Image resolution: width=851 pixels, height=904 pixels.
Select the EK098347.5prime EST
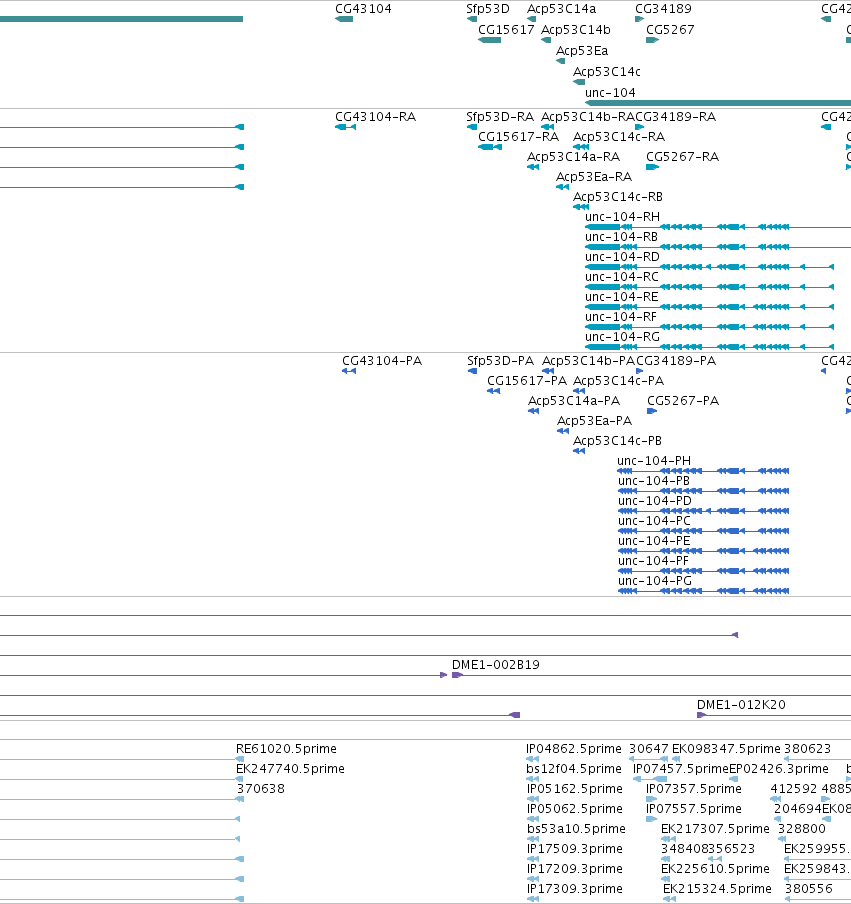676,759
